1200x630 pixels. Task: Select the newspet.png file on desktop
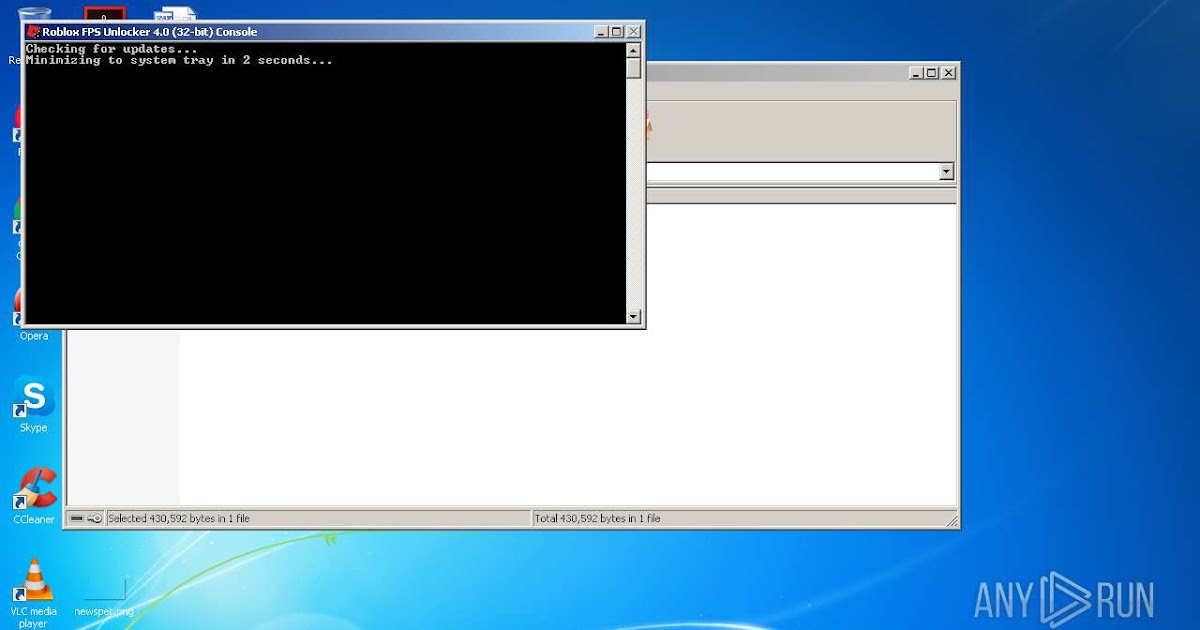click(x=104, y=596)
